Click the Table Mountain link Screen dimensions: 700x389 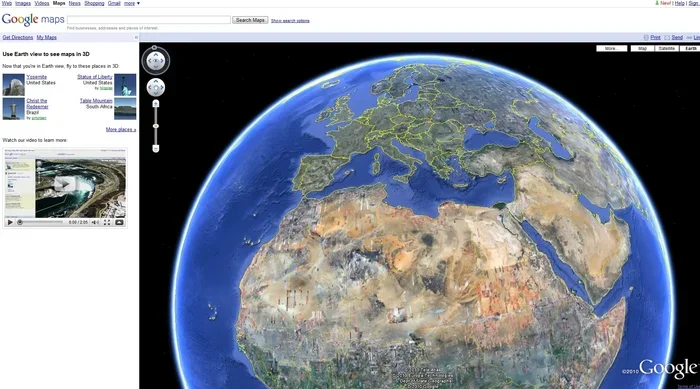click(x=96, y=101)
